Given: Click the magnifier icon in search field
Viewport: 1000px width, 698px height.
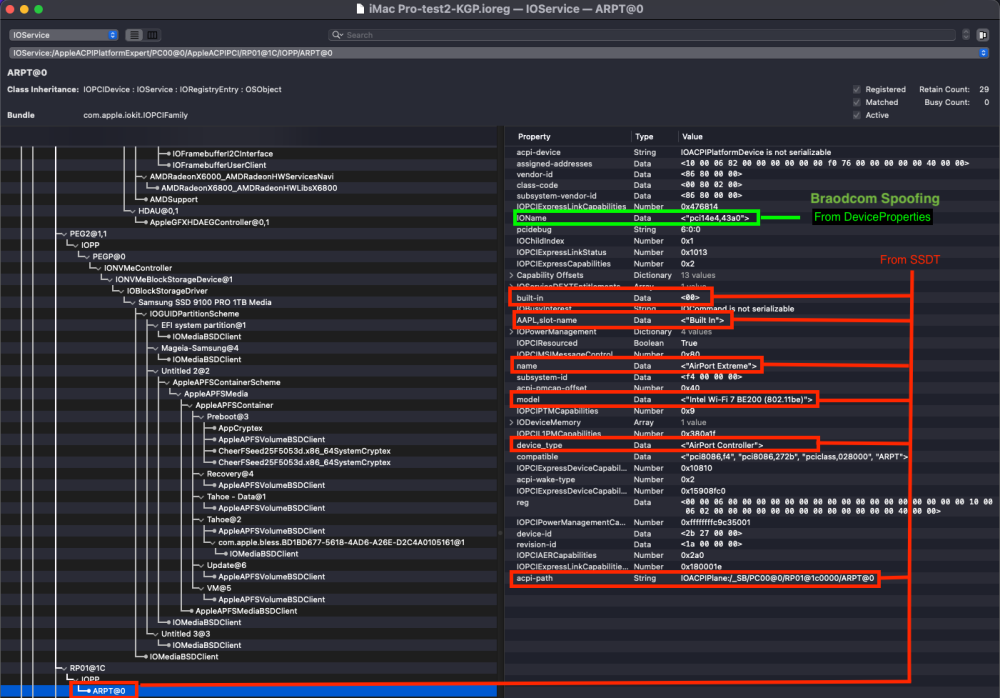Looking at the screenshot, I should 337,35.
